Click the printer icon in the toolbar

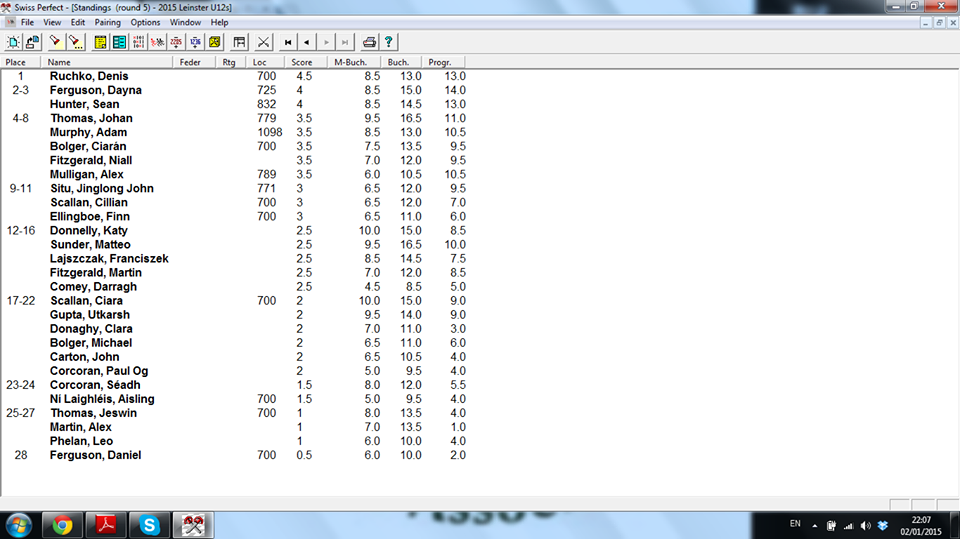(369, 42)
